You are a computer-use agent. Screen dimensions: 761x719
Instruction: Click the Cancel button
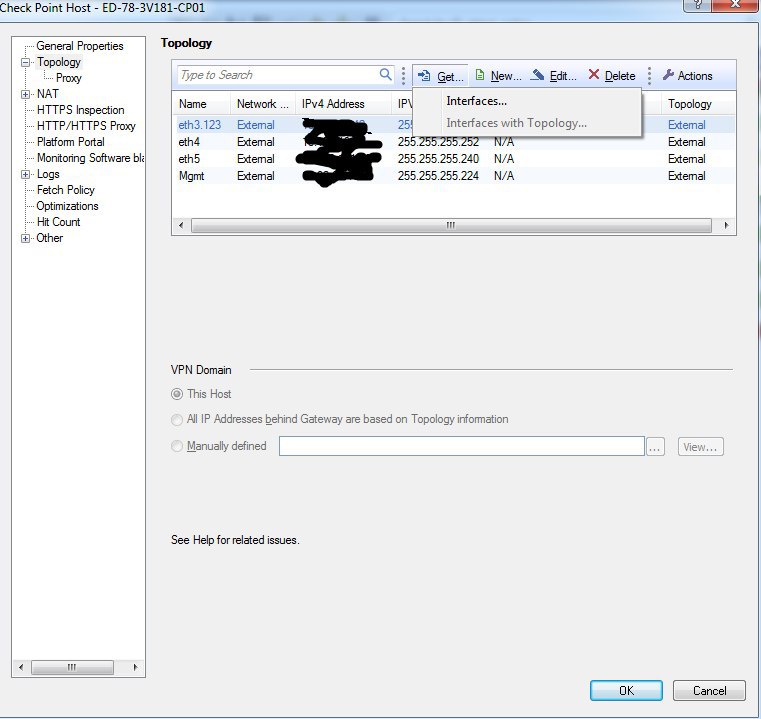(x=709, y=690)
